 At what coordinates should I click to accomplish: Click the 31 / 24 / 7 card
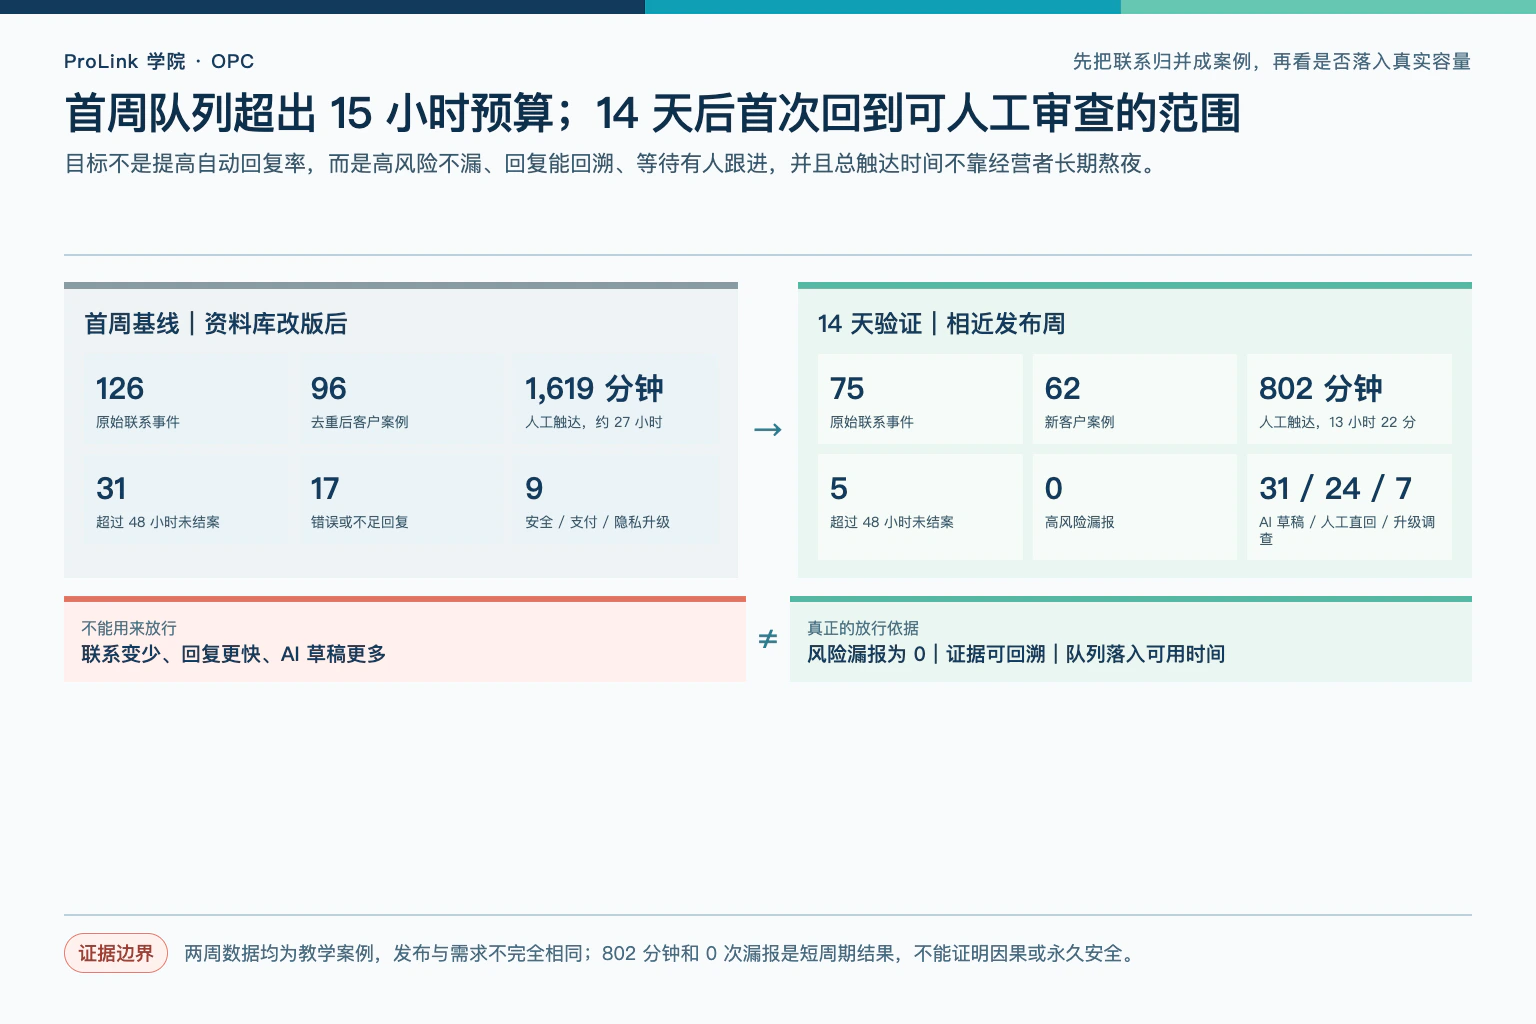[x=1350, y=507]
